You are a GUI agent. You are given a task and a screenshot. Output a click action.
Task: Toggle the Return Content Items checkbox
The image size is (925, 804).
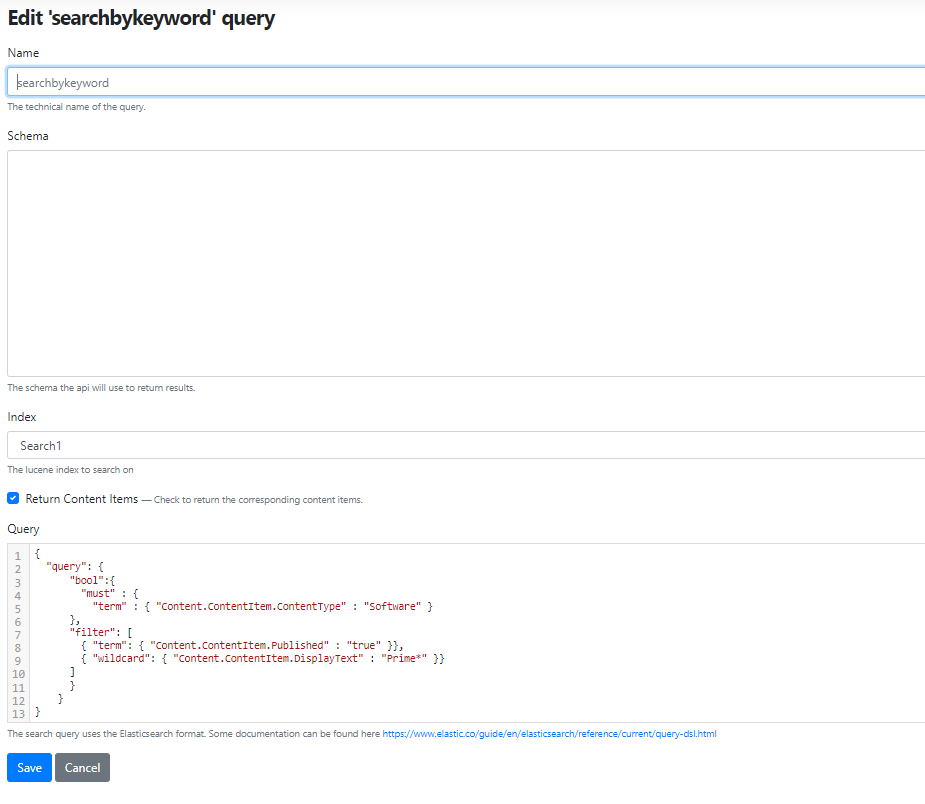[13, 498]
